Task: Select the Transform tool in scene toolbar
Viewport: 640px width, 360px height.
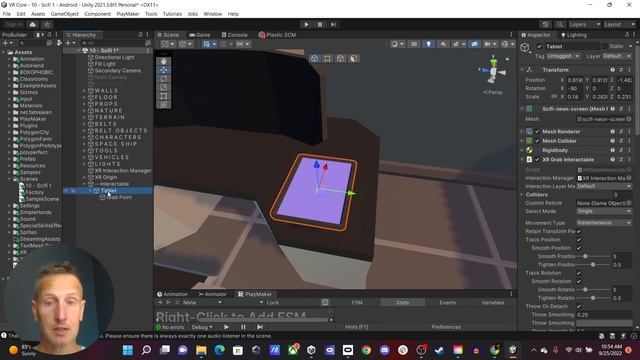Action: click(x=164, y=104)
